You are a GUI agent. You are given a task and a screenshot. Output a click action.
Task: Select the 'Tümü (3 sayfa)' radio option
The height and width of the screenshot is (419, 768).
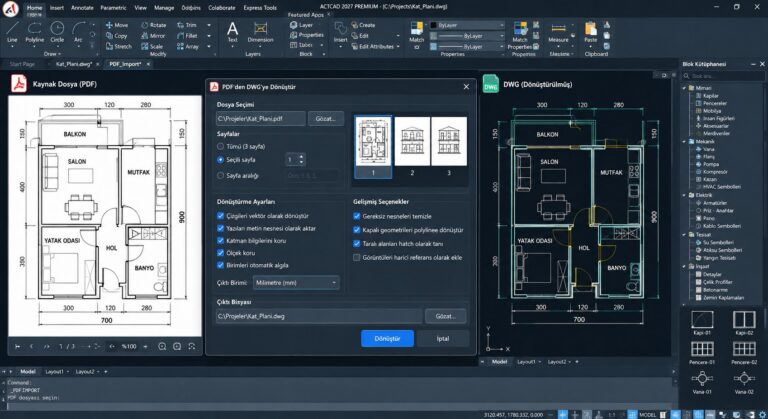point(220,147)
